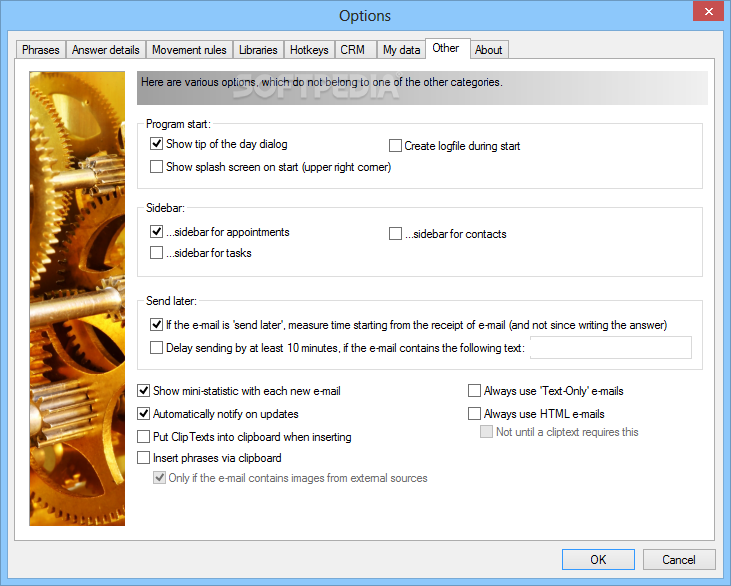The height and width of the screenshot is (586, 731).
Task: Open the Hotkeys tab
Action: [x=309, y=50]
